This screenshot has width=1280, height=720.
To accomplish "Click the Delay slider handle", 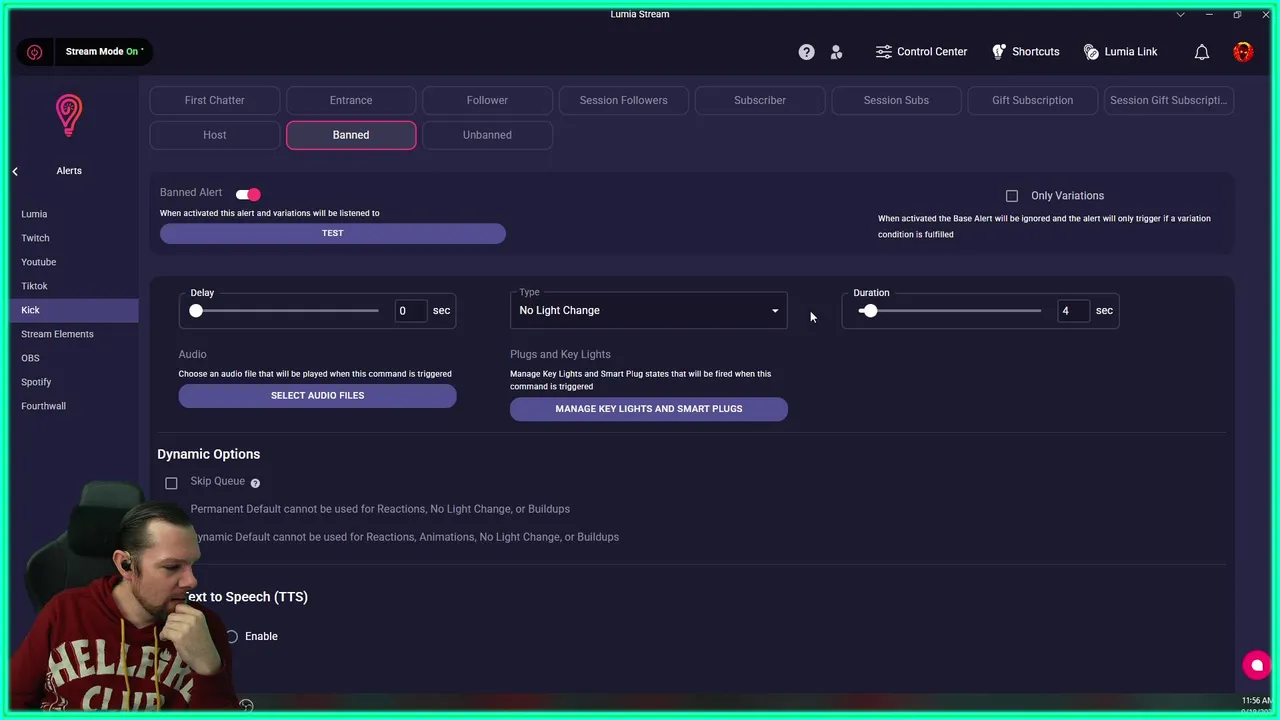I will click(196, 311).
